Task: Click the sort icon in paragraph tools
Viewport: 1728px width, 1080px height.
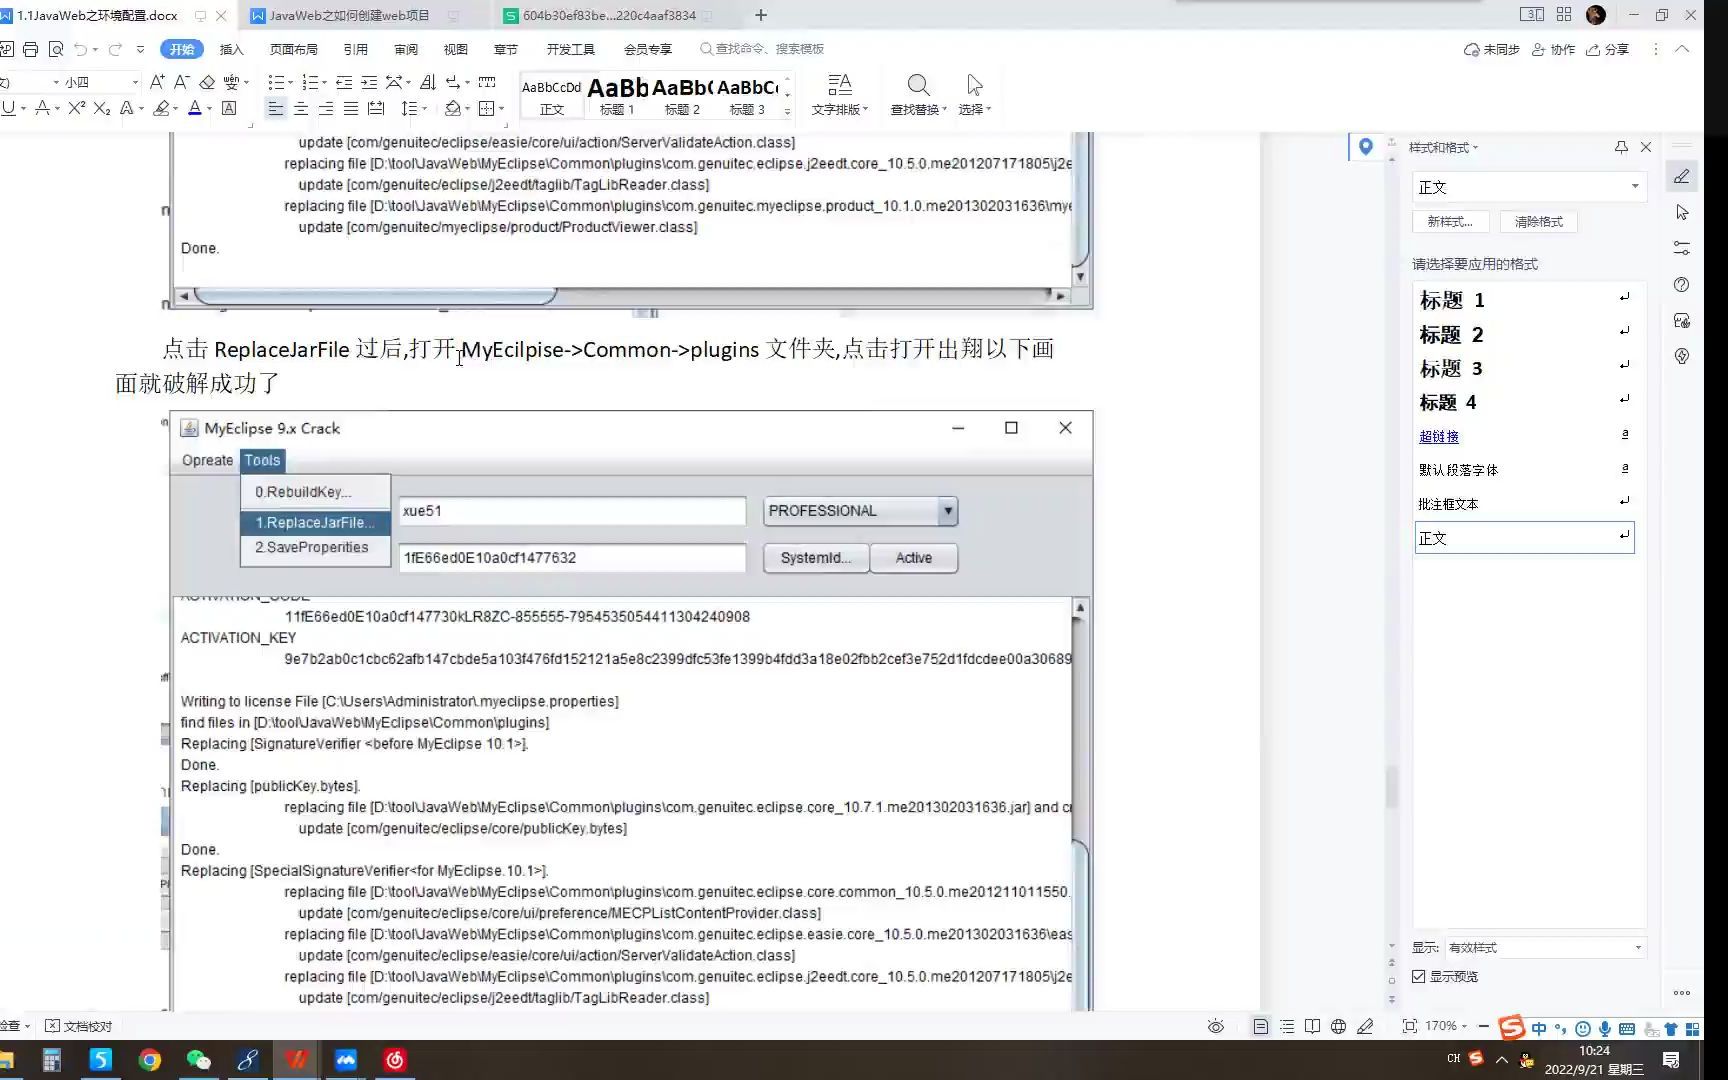Action: coord(428,82)
